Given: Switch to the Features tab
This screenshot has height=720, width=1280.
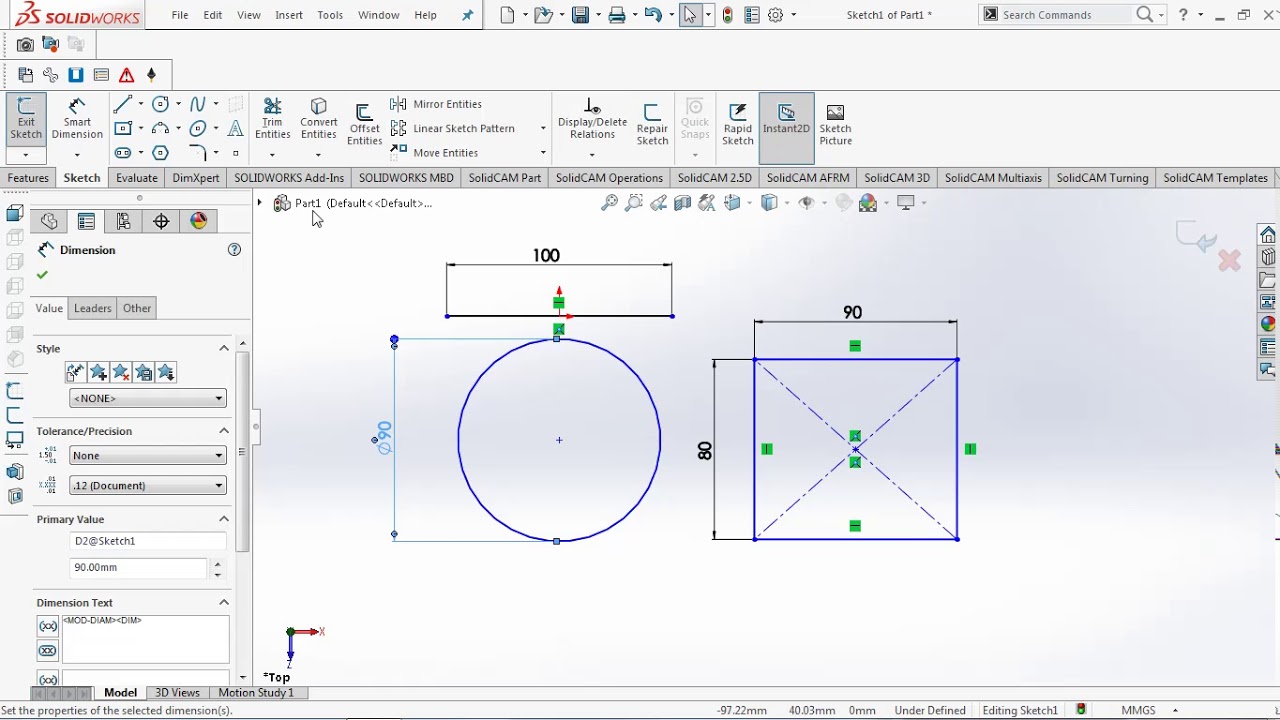Looking at the screenshot, I should [x=28, y=178].
